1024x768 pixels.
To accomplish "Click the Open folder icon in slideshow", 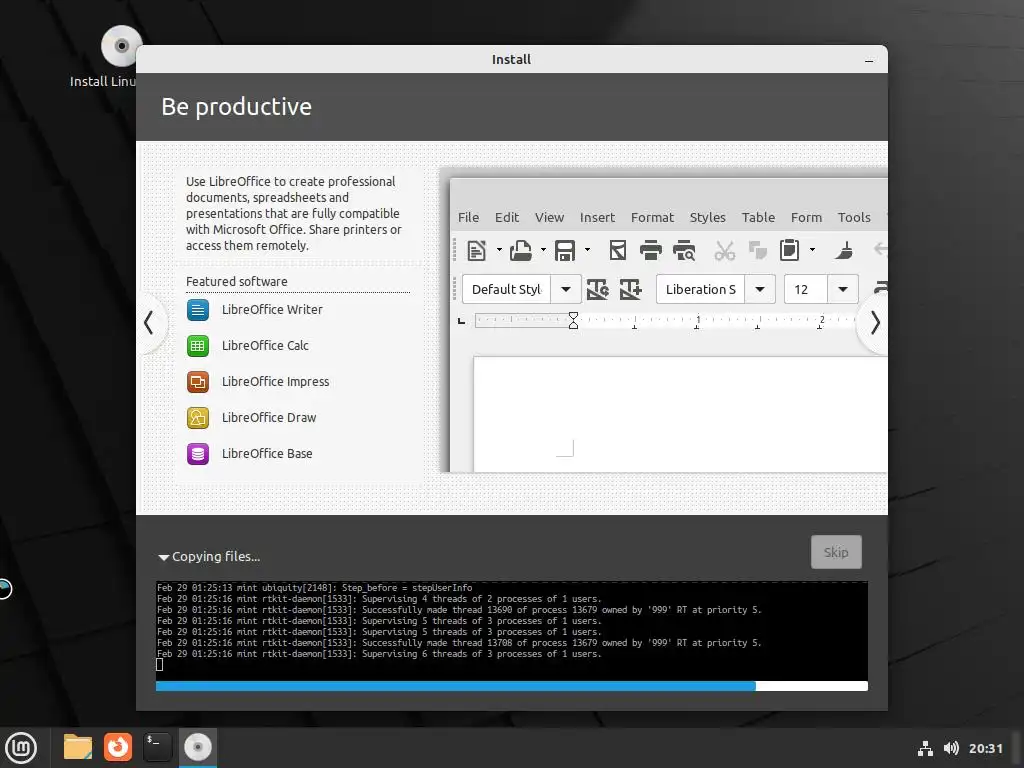I will (x=520, y=250).
